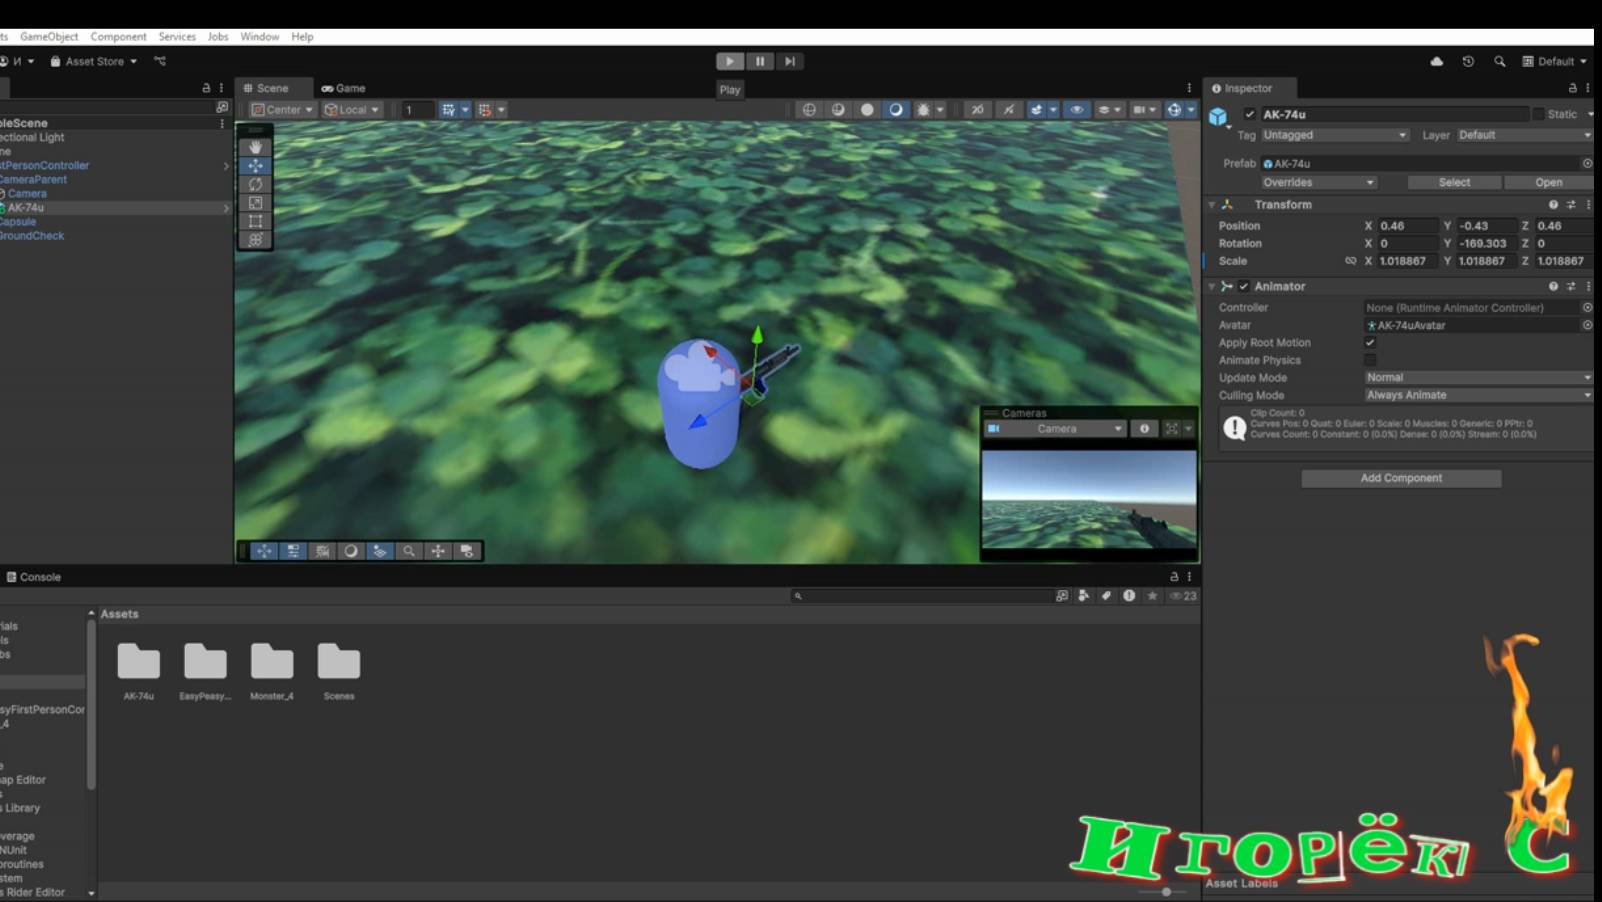Click the Select button for the AK-74u prefab
The image size is (1602, 902).
[1453, 182]
